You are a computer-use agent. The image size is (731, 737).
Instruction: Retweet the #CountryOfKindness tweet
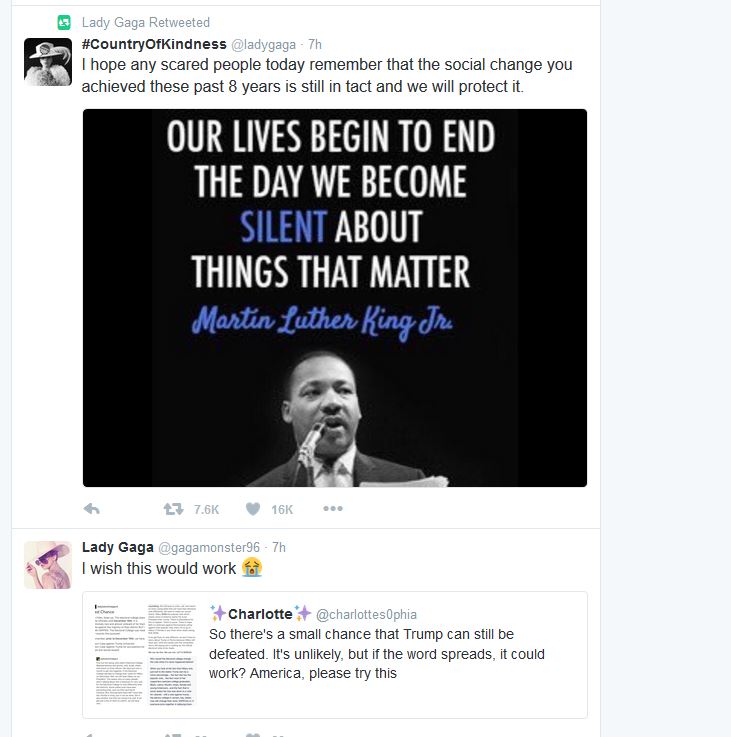coord(173,509)
